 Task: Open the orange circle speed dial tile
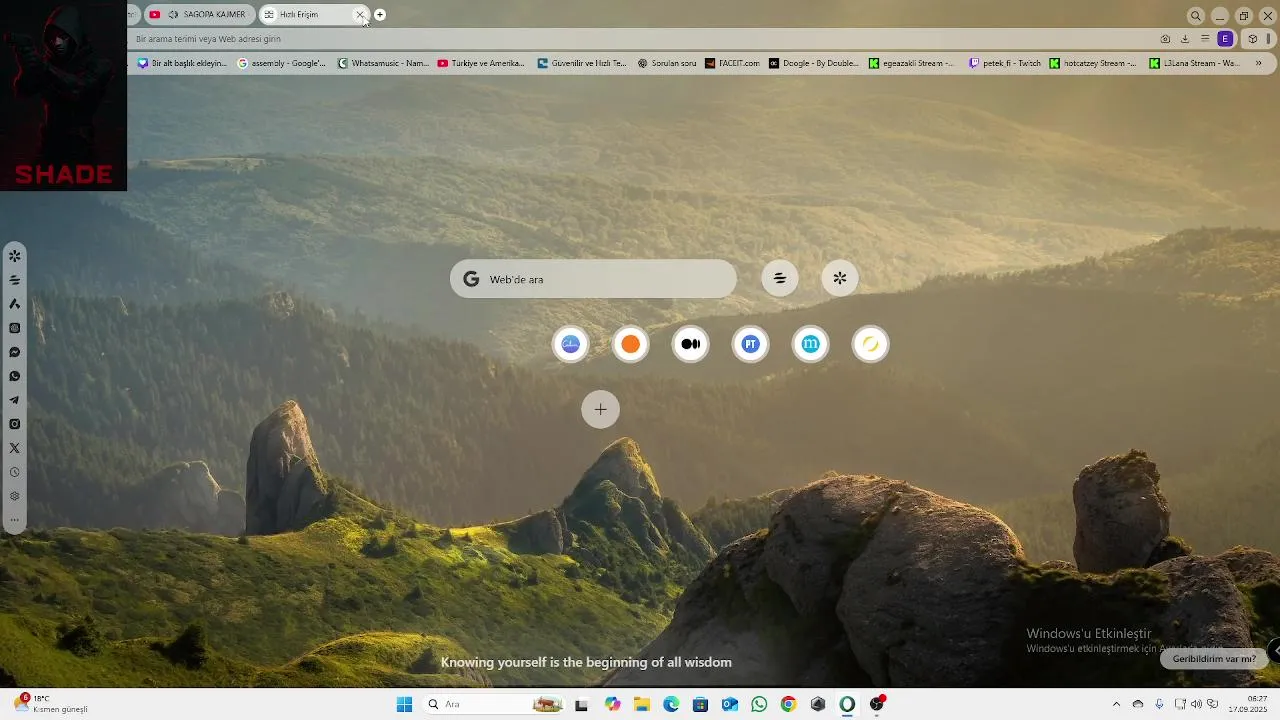[631, 344]
